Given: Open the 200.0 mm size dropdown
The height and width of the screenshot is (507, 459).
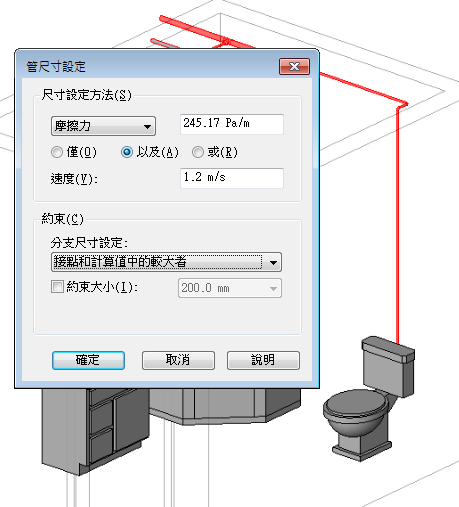Looking at the screenshot, I should coord(230,288).
